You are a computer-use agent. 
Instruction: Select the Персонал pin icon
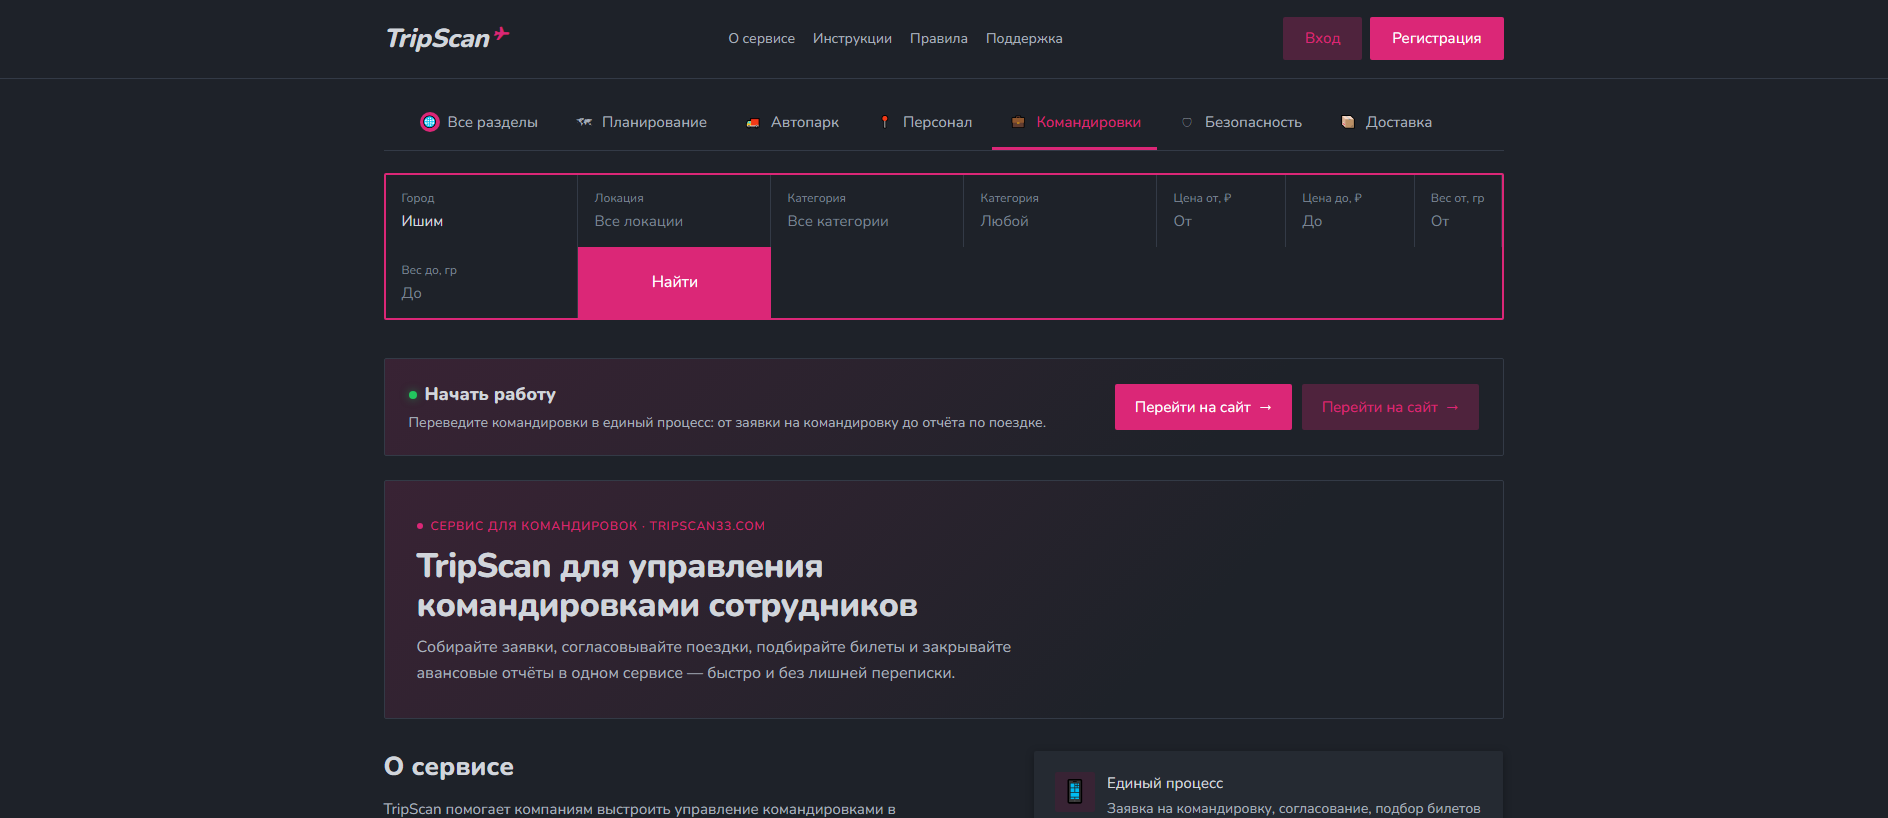885,122
